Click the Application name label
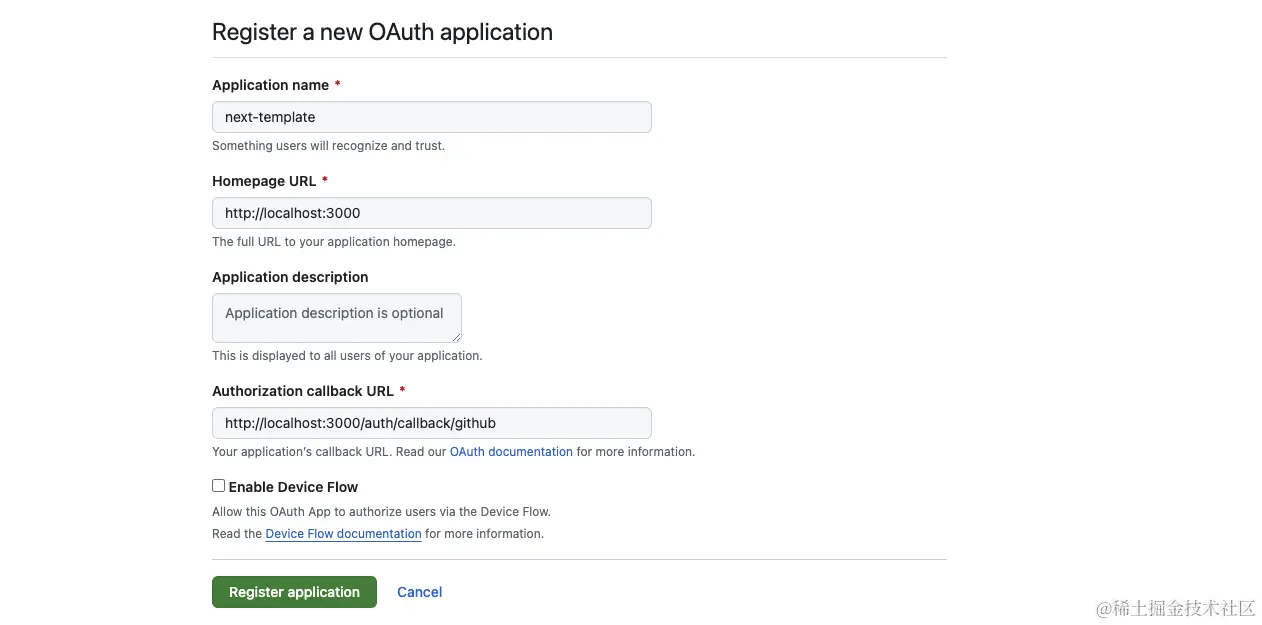The width and height of the screenshot is (1262, 625). coord(270,85)
